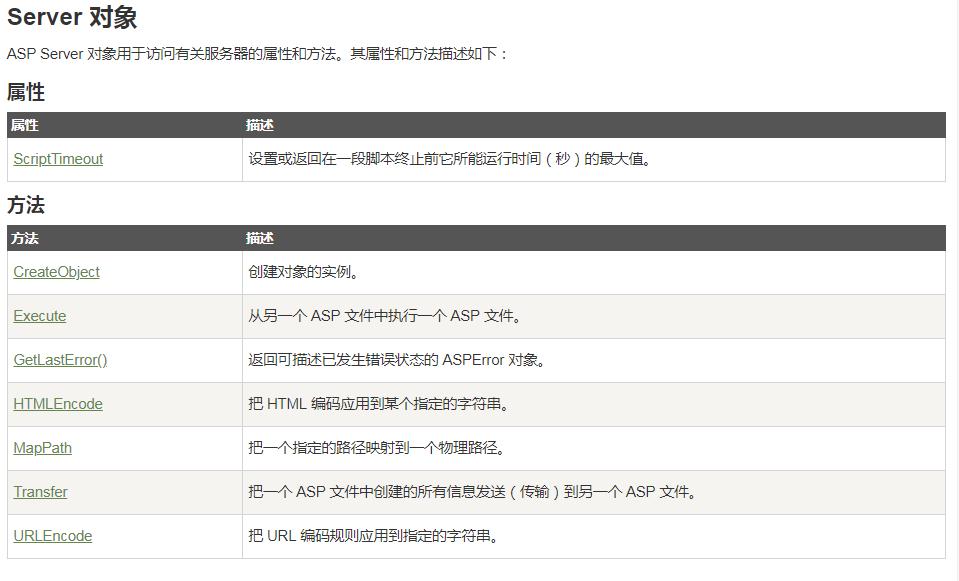Image resolution: width=959 pixels, height=581 pixels.
Task: Click the description '创建对象的实例。'
Action: (x=305, y=272)
